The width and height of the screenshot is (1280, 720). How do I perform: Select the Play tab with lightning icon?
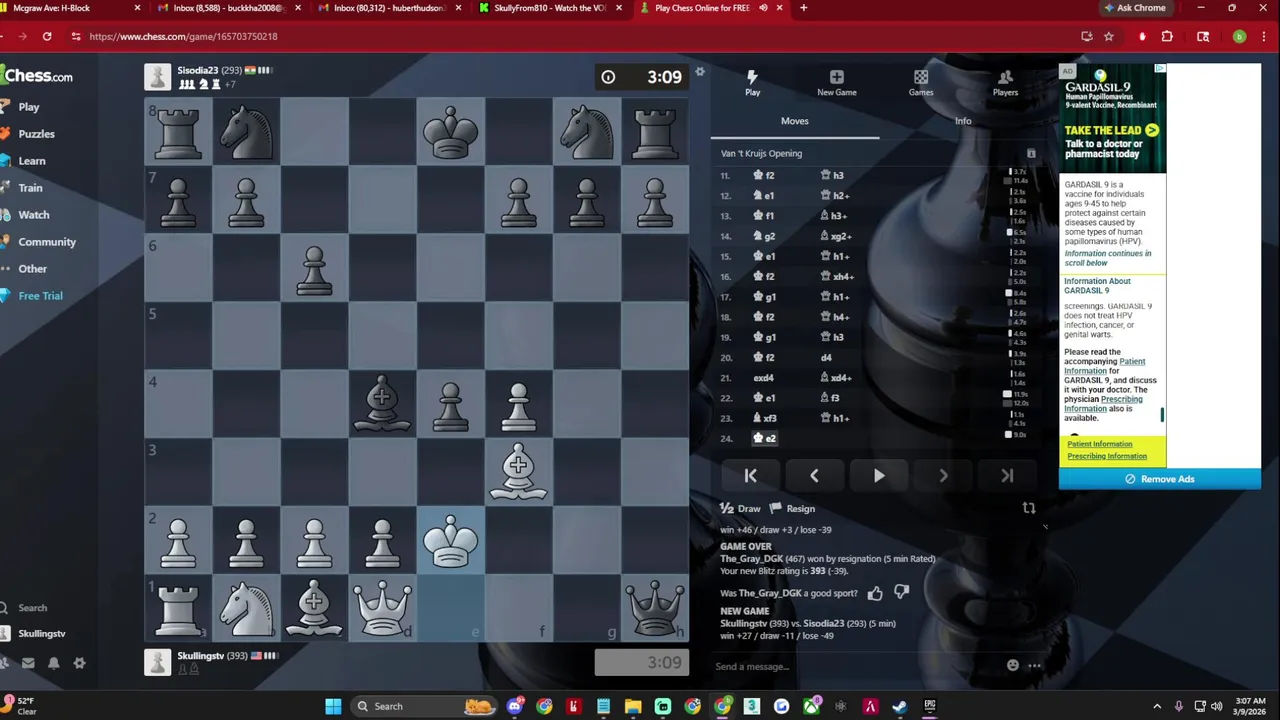[752, 83]
